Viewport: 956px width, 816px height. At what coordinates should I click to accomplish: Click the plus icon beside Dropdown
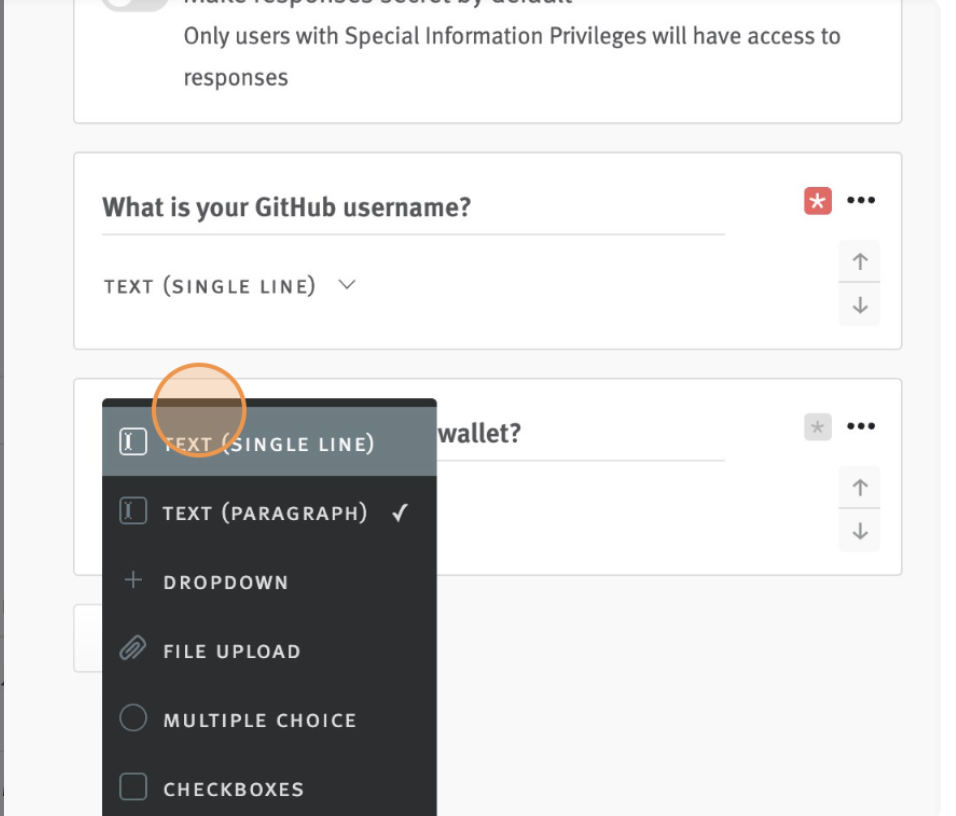click(133, 580)
